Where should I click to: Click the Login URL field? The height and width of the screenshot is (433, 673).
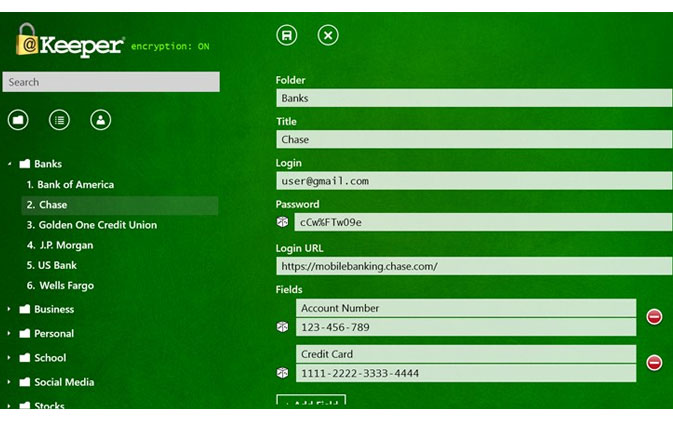click(474, 266)
